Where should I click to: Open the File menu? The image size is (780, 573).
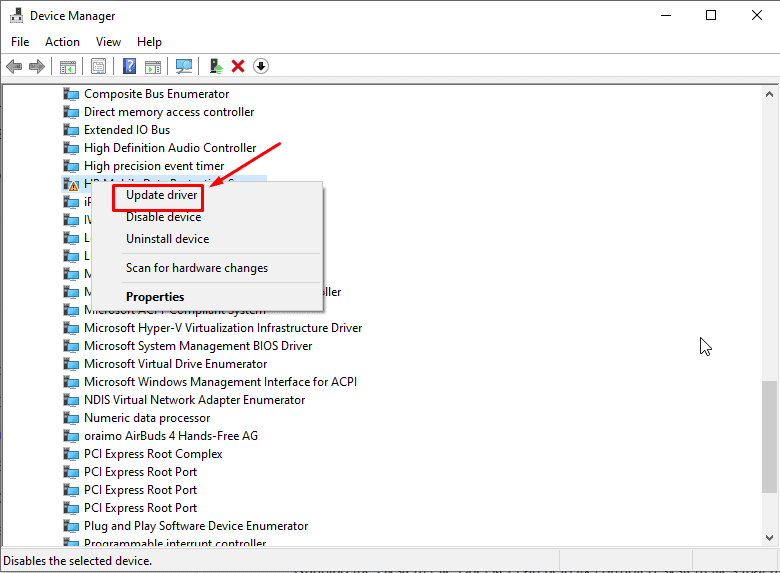point(20,42)
